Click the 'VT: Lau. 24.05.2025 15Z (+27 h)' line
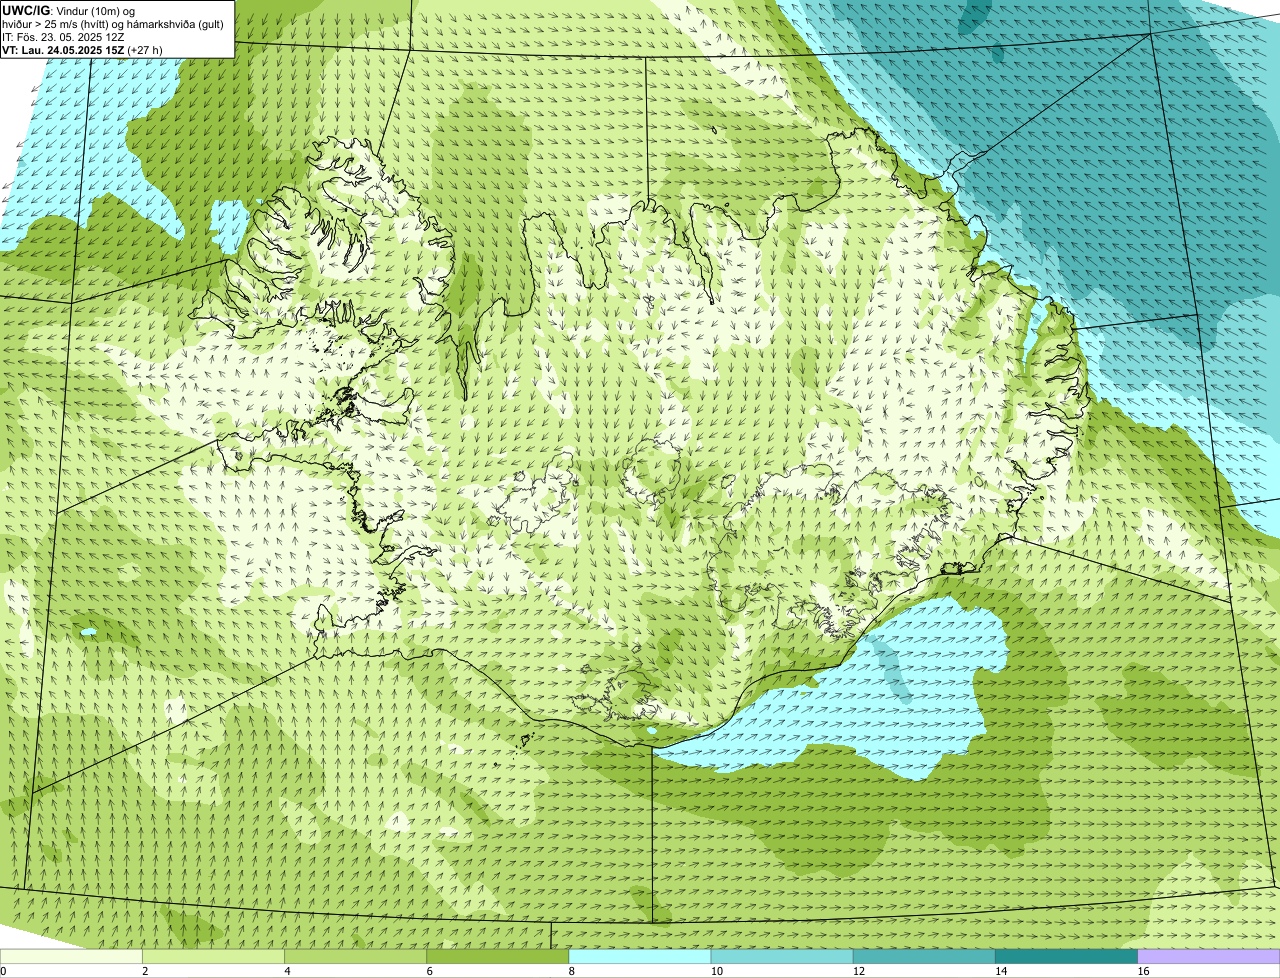 (x=82, y=50)
